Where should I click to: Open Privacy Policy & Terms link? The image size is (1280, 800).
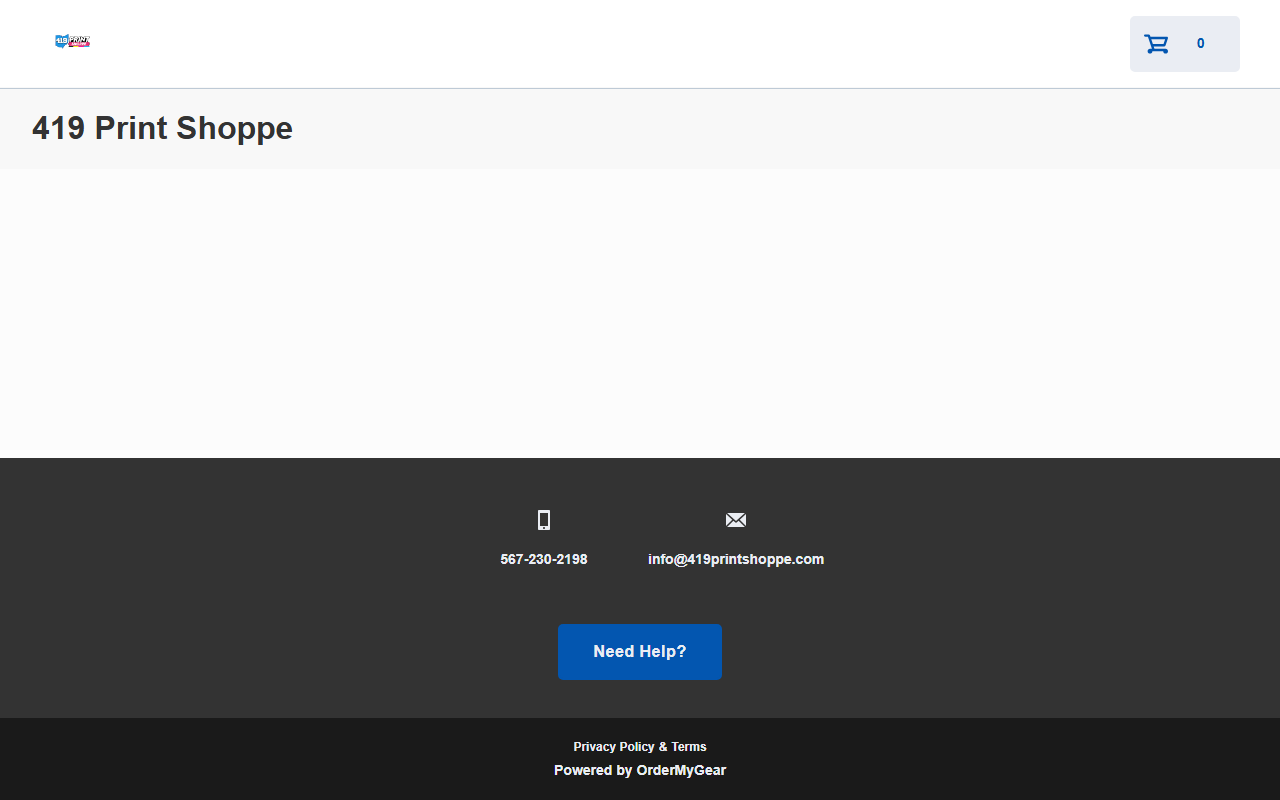[640, 747]
